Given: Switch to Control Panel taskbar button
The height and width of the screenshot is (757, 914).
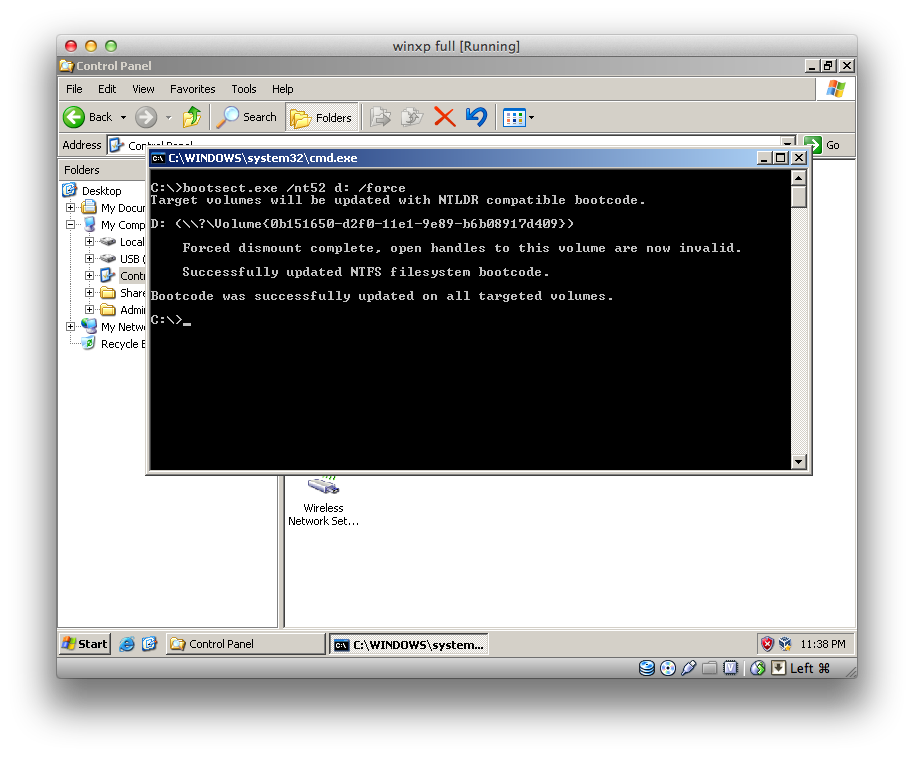Looking at the screenshot, I should pyautogui.click(x=245, y=644).
